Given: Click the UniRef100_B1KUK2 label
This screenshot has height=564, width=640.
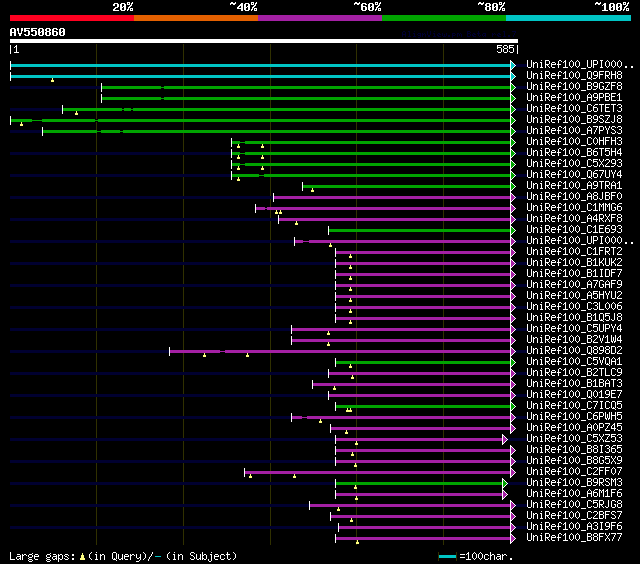Looking at the screenshot, I should point(574,263).
